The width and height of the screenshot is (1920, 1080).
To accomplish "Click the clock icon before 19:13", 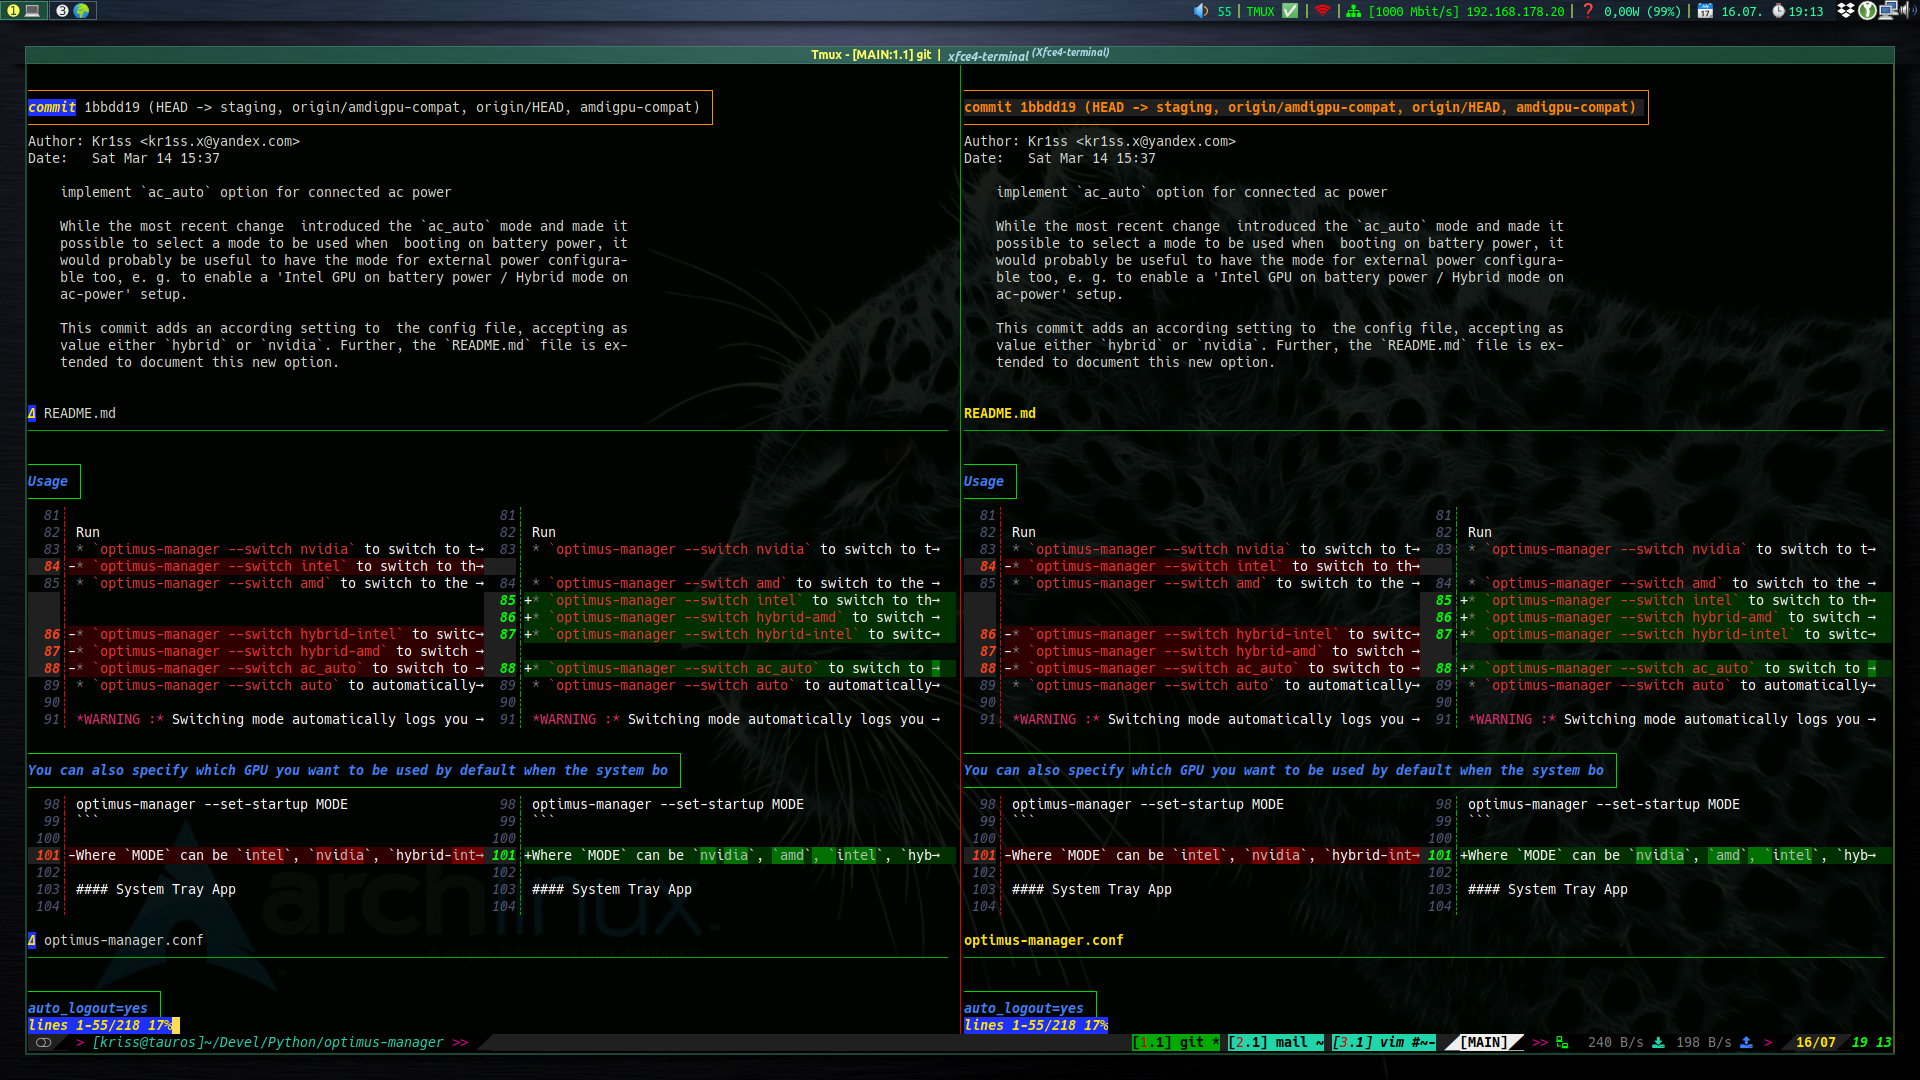I will click(1779, 11).
